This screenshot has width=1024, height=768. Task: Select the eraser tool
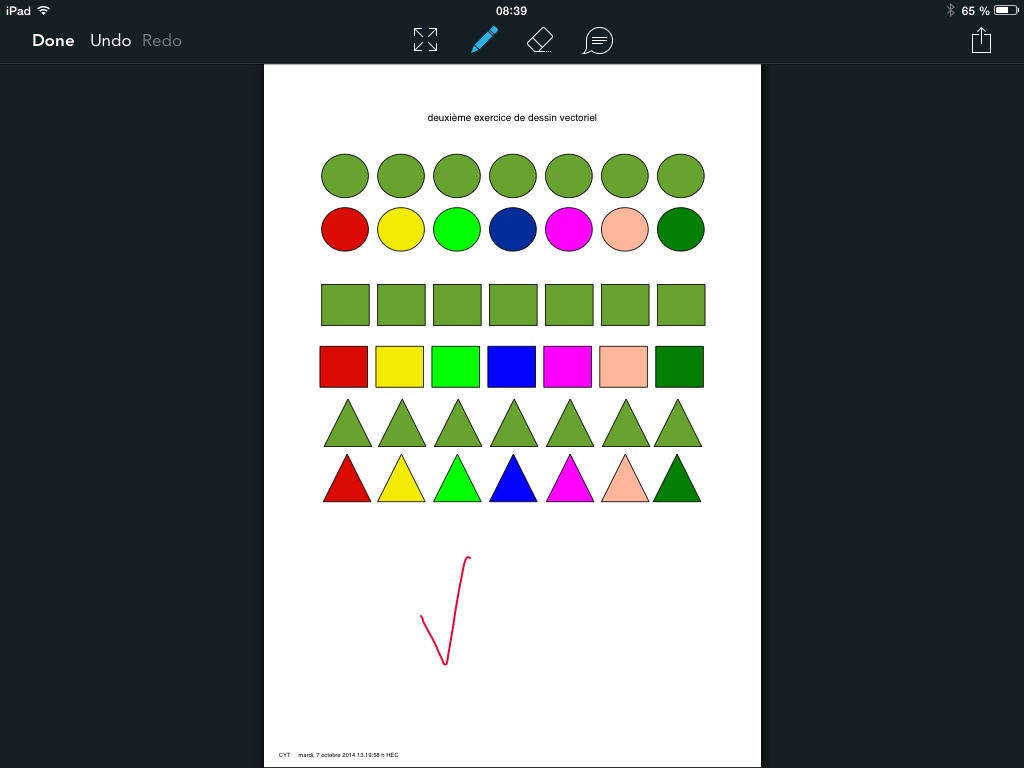tap(540, 40)
